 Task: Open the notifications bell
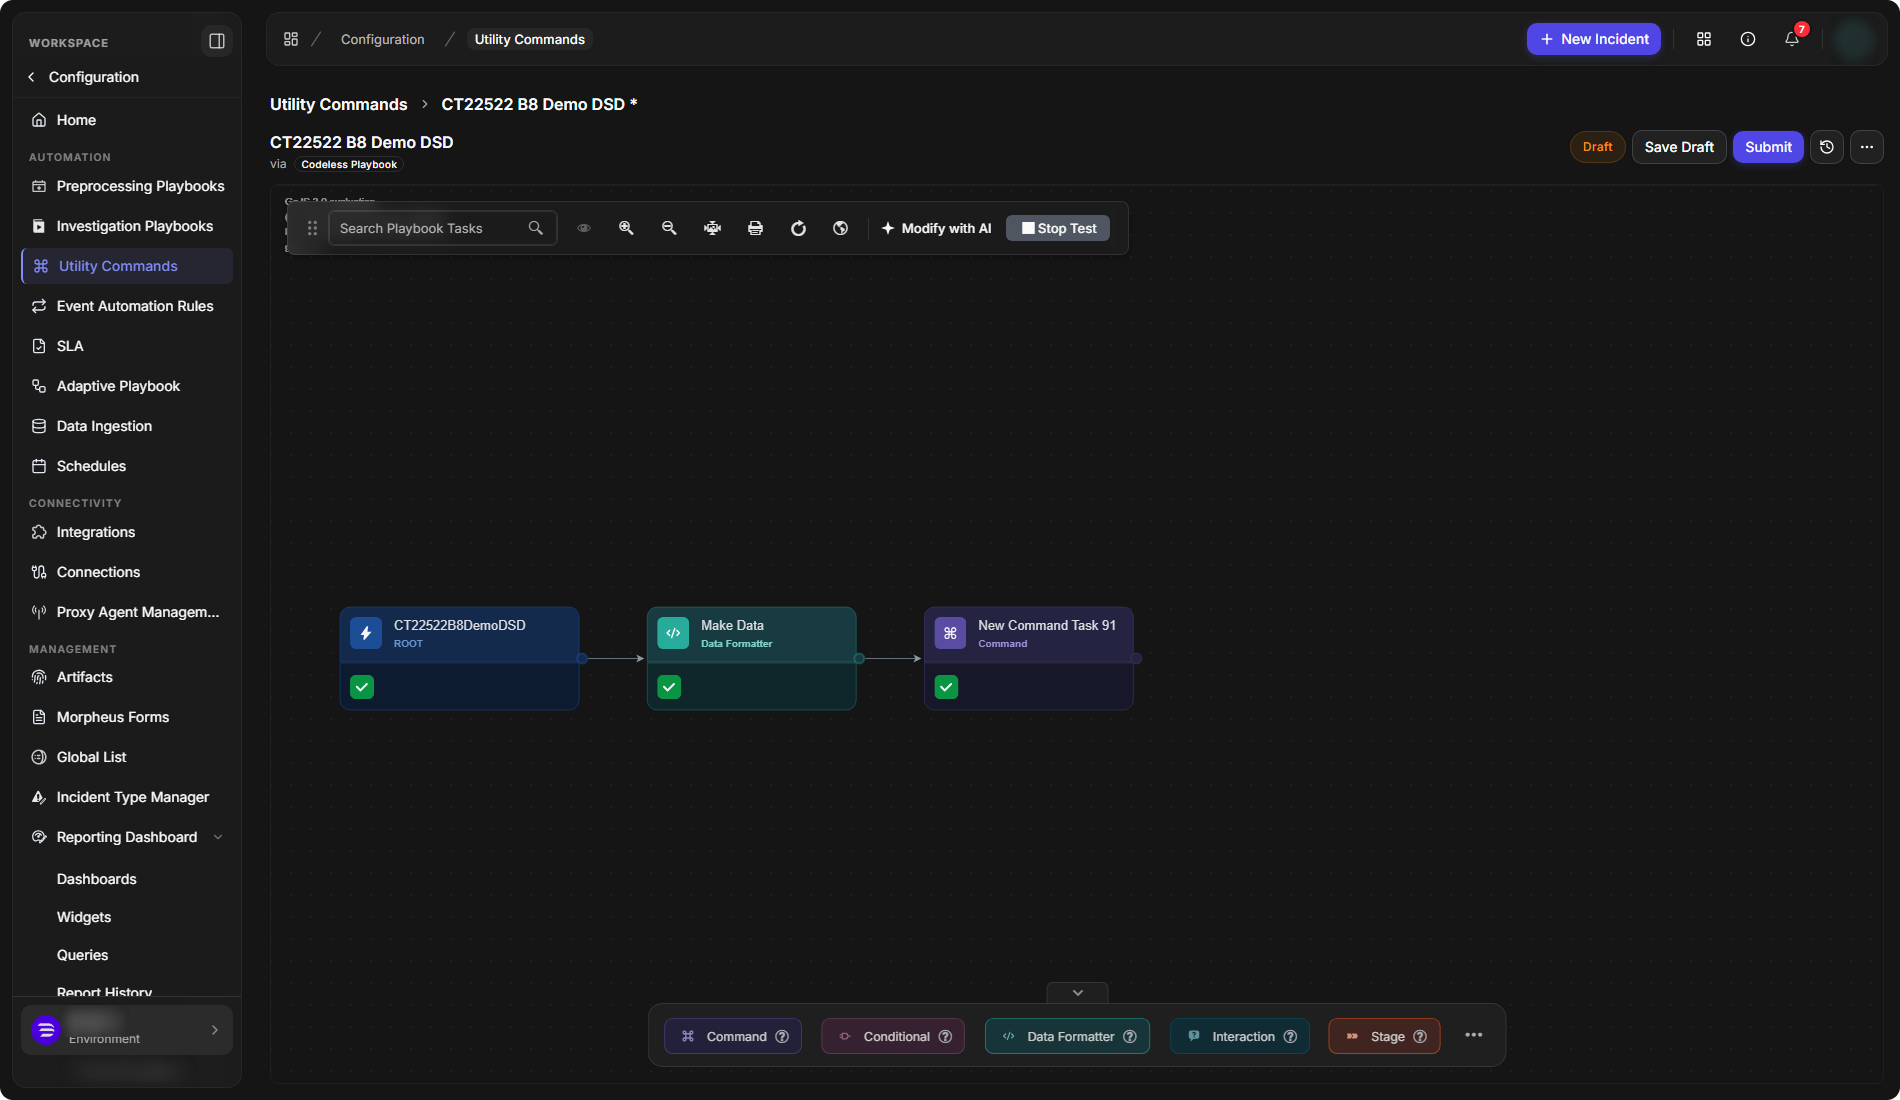(1792, 39)
